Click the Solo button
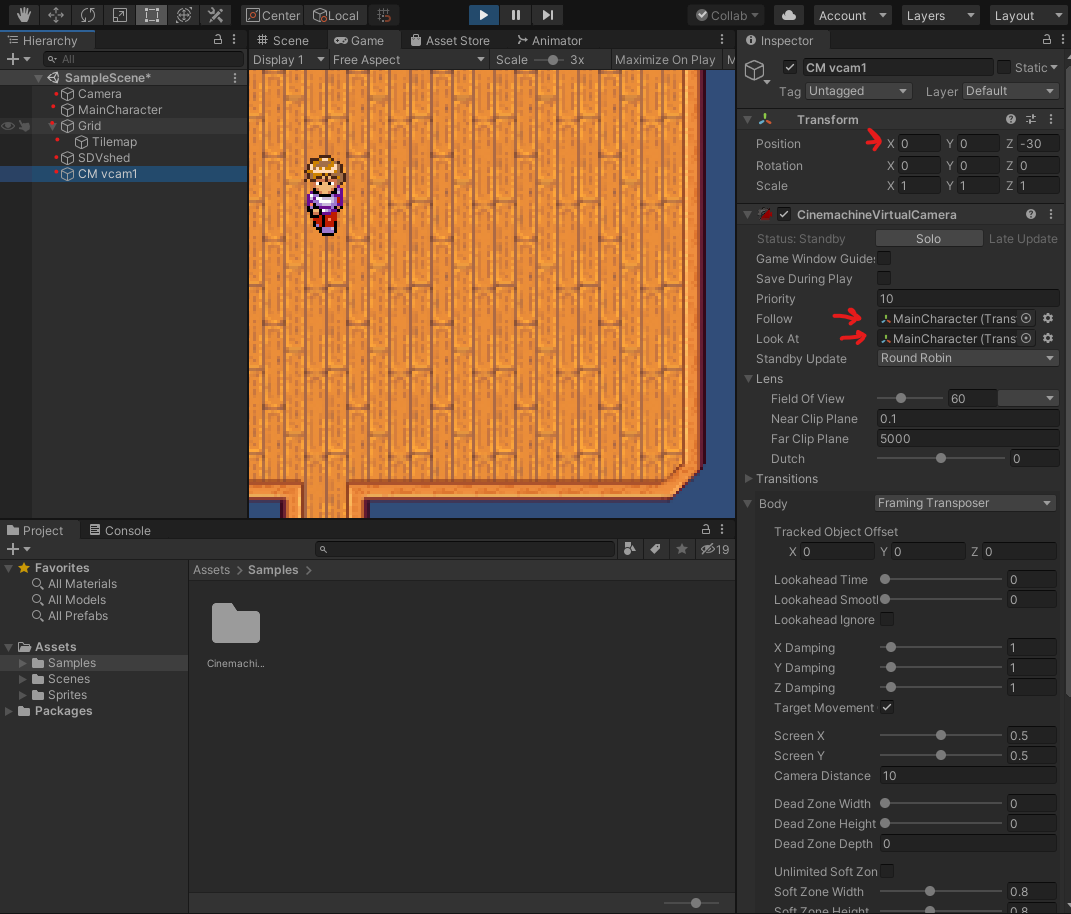This screenshot has width=1071, height=914. (928, 239)
